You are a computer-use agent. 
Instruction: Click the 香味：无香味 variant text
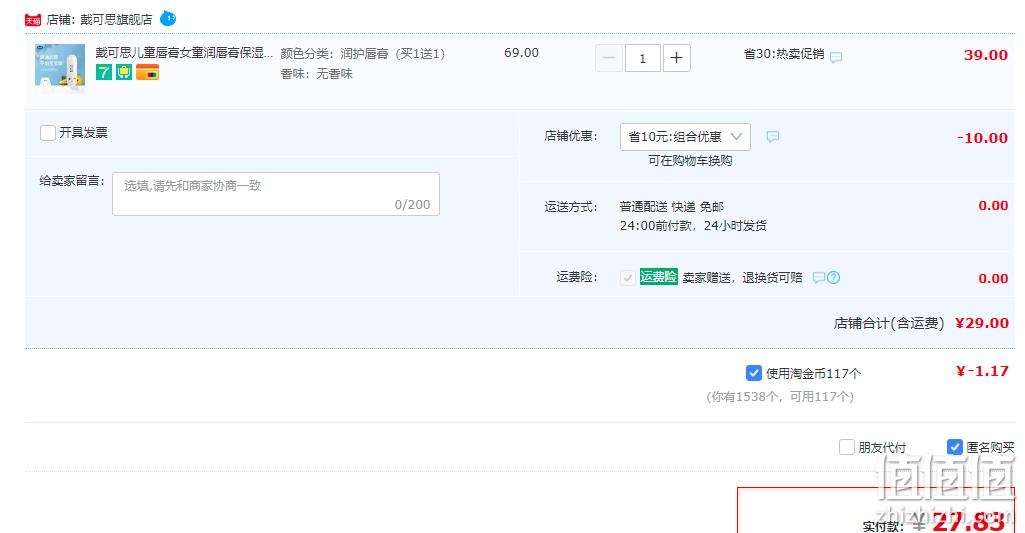coord(316,74)
